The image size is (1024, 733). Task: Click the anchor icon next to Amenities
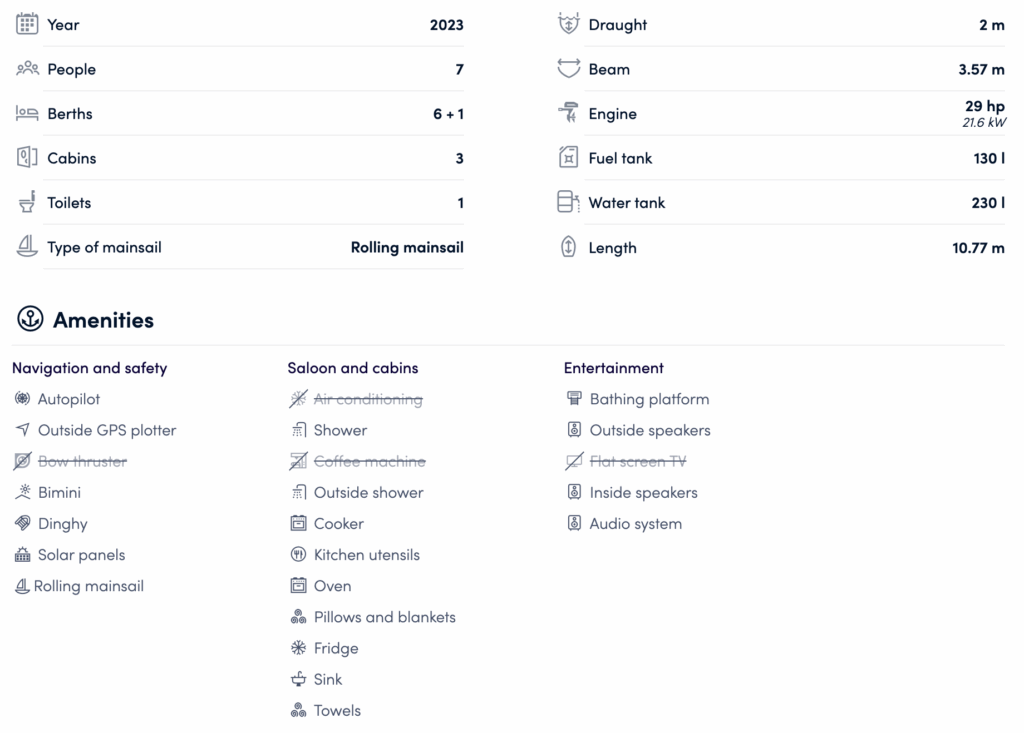(x=30, y=320)
